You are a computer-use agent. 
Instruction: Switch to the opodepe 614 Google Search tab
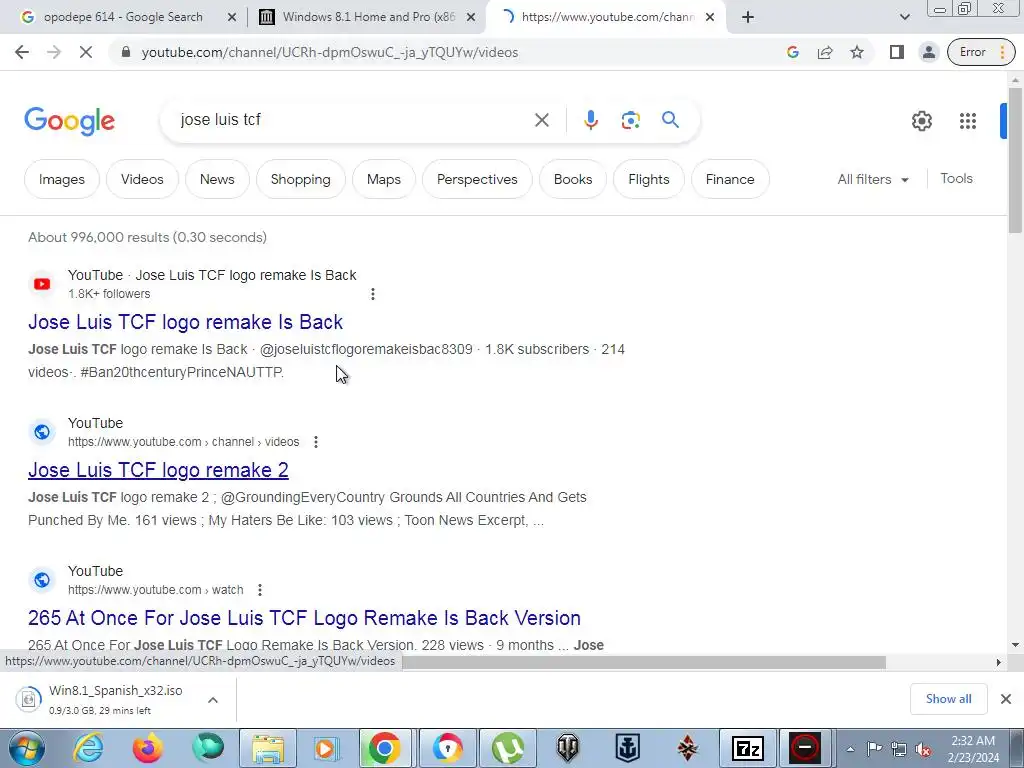pos(123,17)
